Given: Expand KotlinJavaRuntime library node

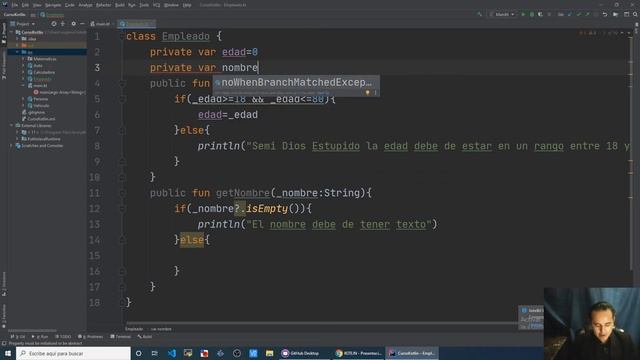Looking at the screenshot, I should (x=18, y=139).
